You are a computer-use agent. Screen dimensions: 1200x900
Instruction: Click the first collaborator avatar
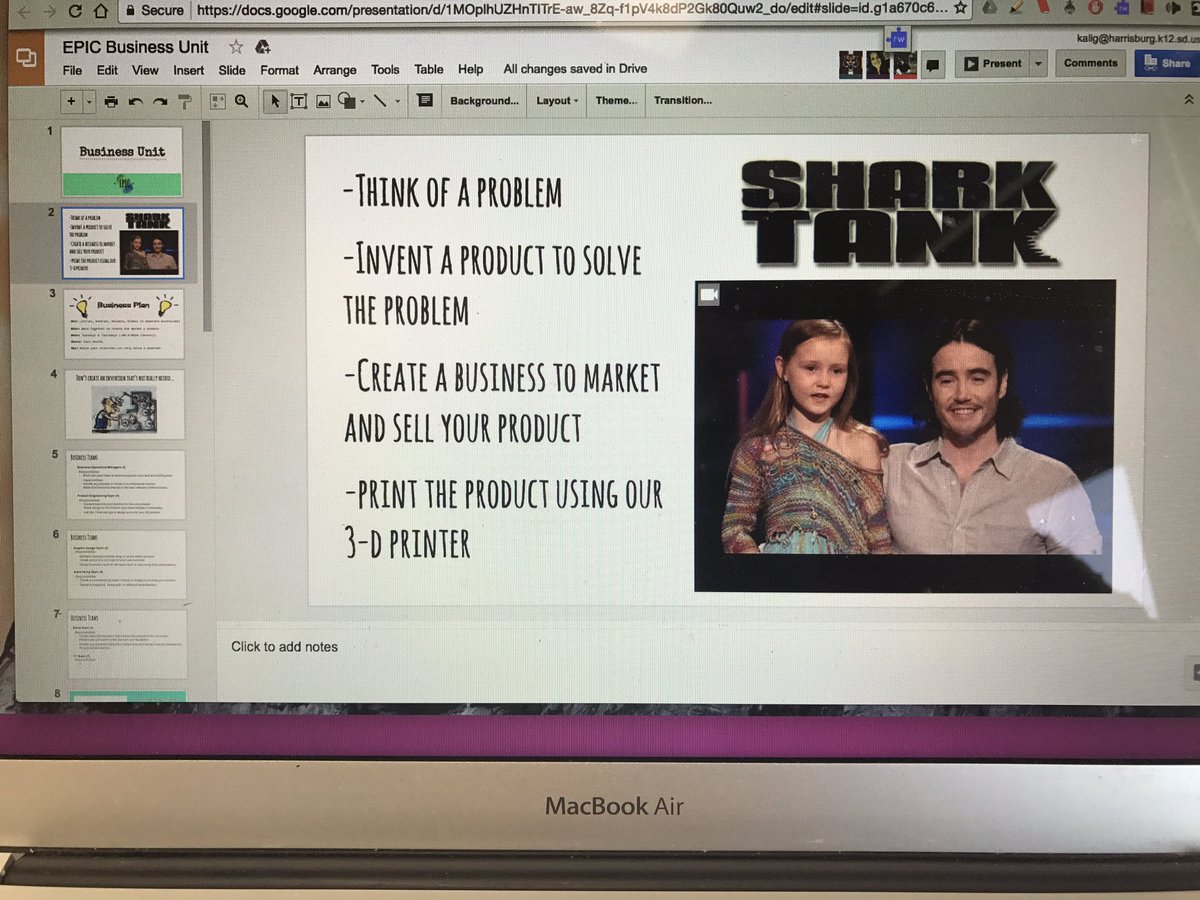850,65
